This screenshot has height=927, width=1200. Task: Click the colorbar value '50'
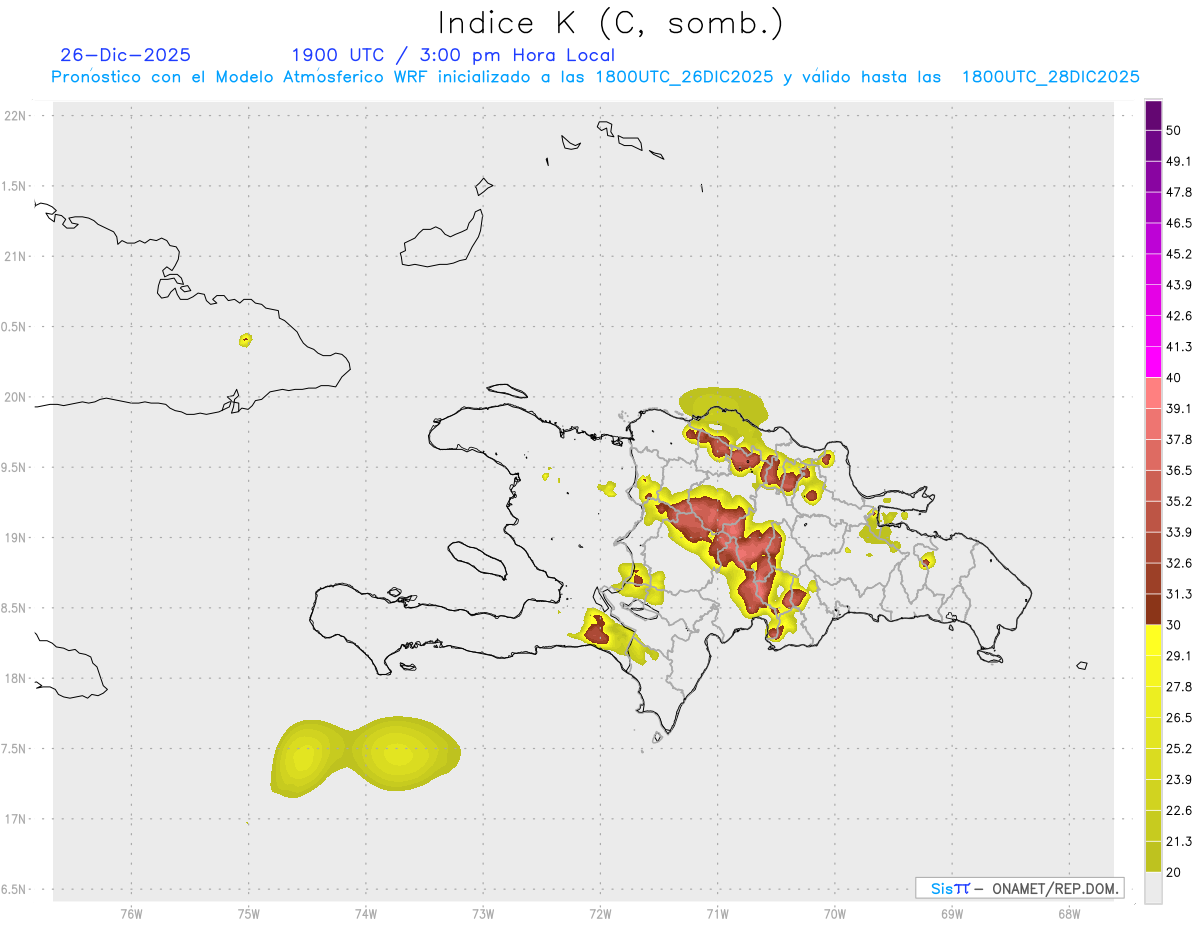click(1173, 131)
